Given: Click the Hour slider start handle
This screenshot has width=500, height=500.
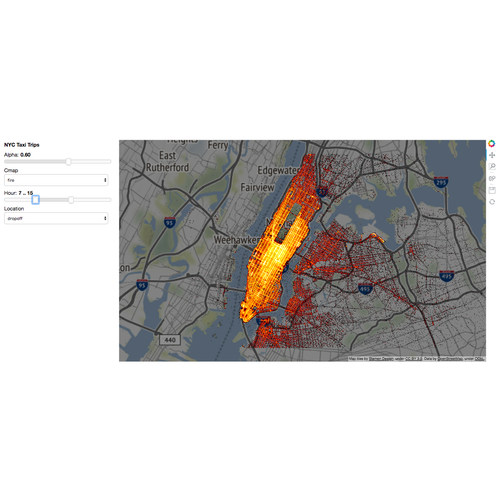Looking at the screenshot, I should (x=35, y=200).
